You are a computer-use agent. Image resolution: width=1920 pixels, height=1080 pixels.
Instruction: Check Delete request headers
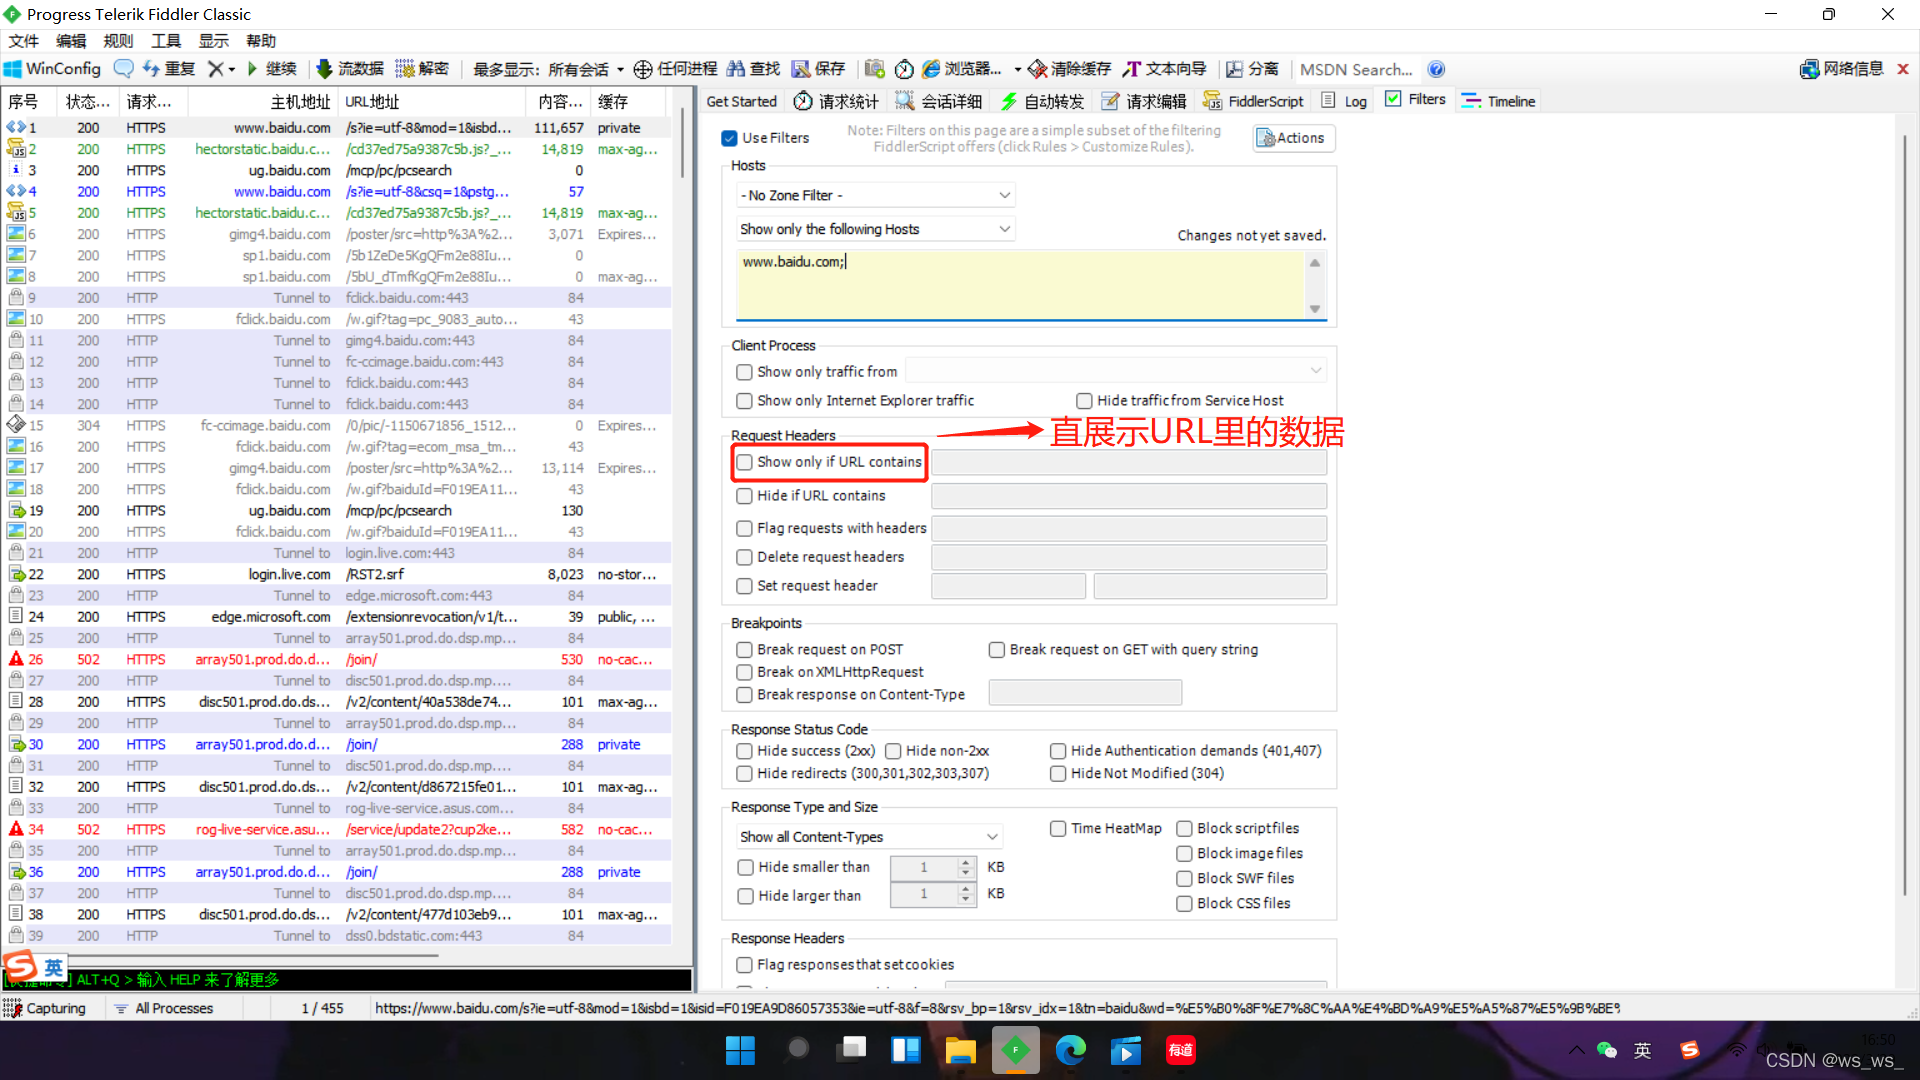coord(744,557)
